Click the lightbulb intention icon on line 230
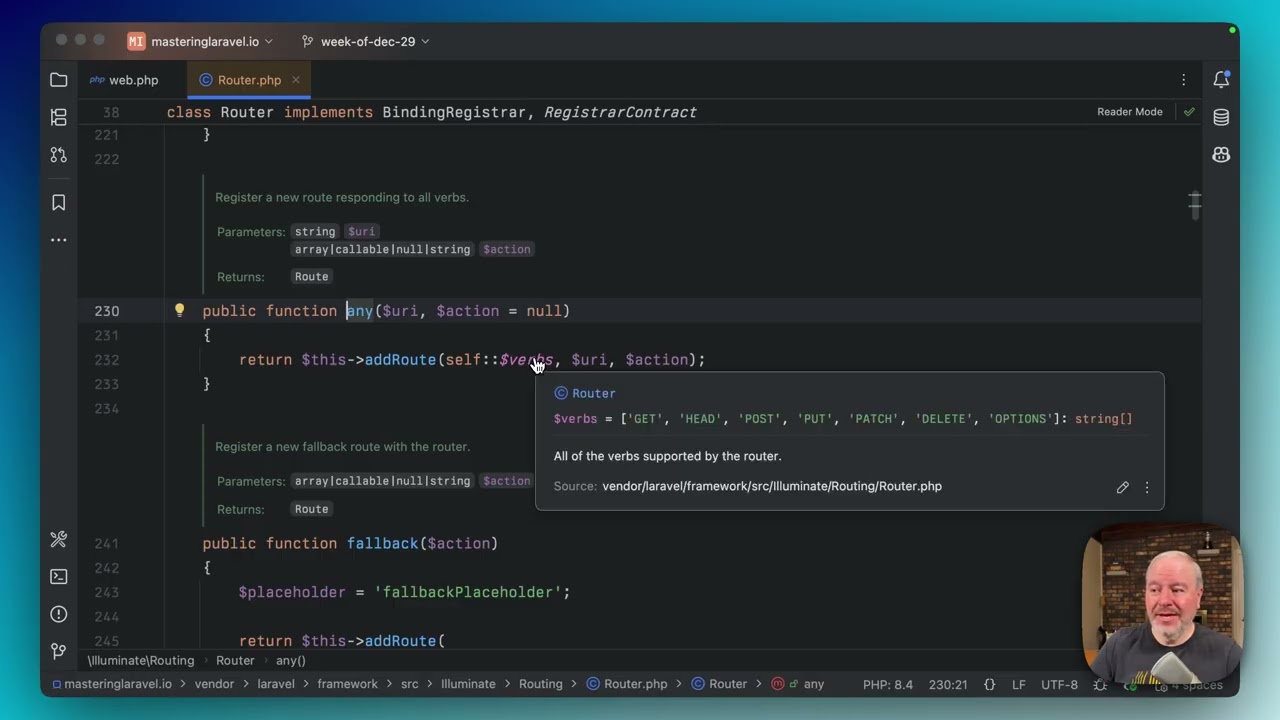 [180, 311]
